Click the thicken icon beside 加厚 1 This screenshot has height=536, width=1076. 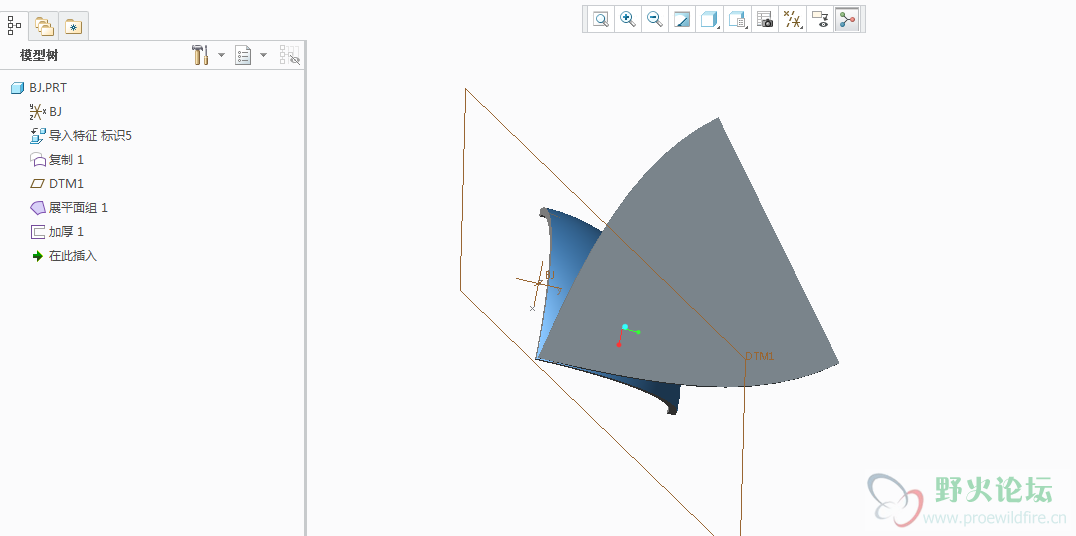click(x=38, y=232)
